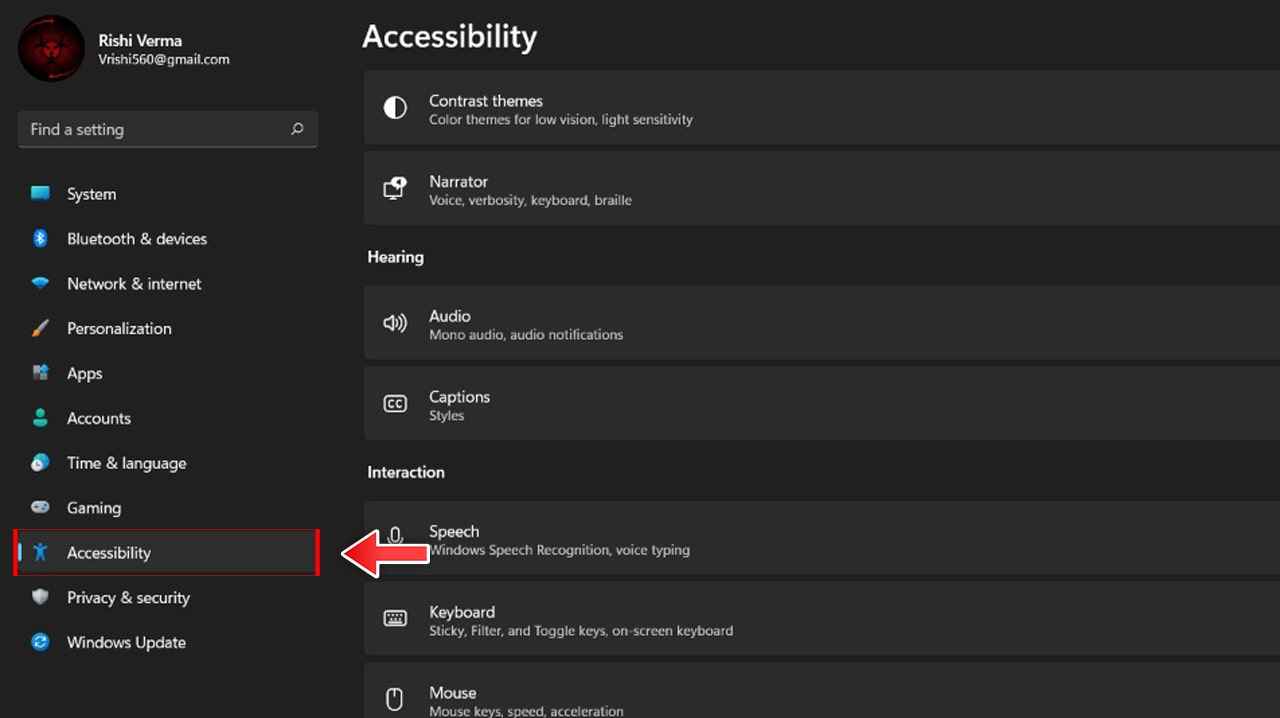
Task: Open Mouse keys settings
Action: [x=822, y=690]
